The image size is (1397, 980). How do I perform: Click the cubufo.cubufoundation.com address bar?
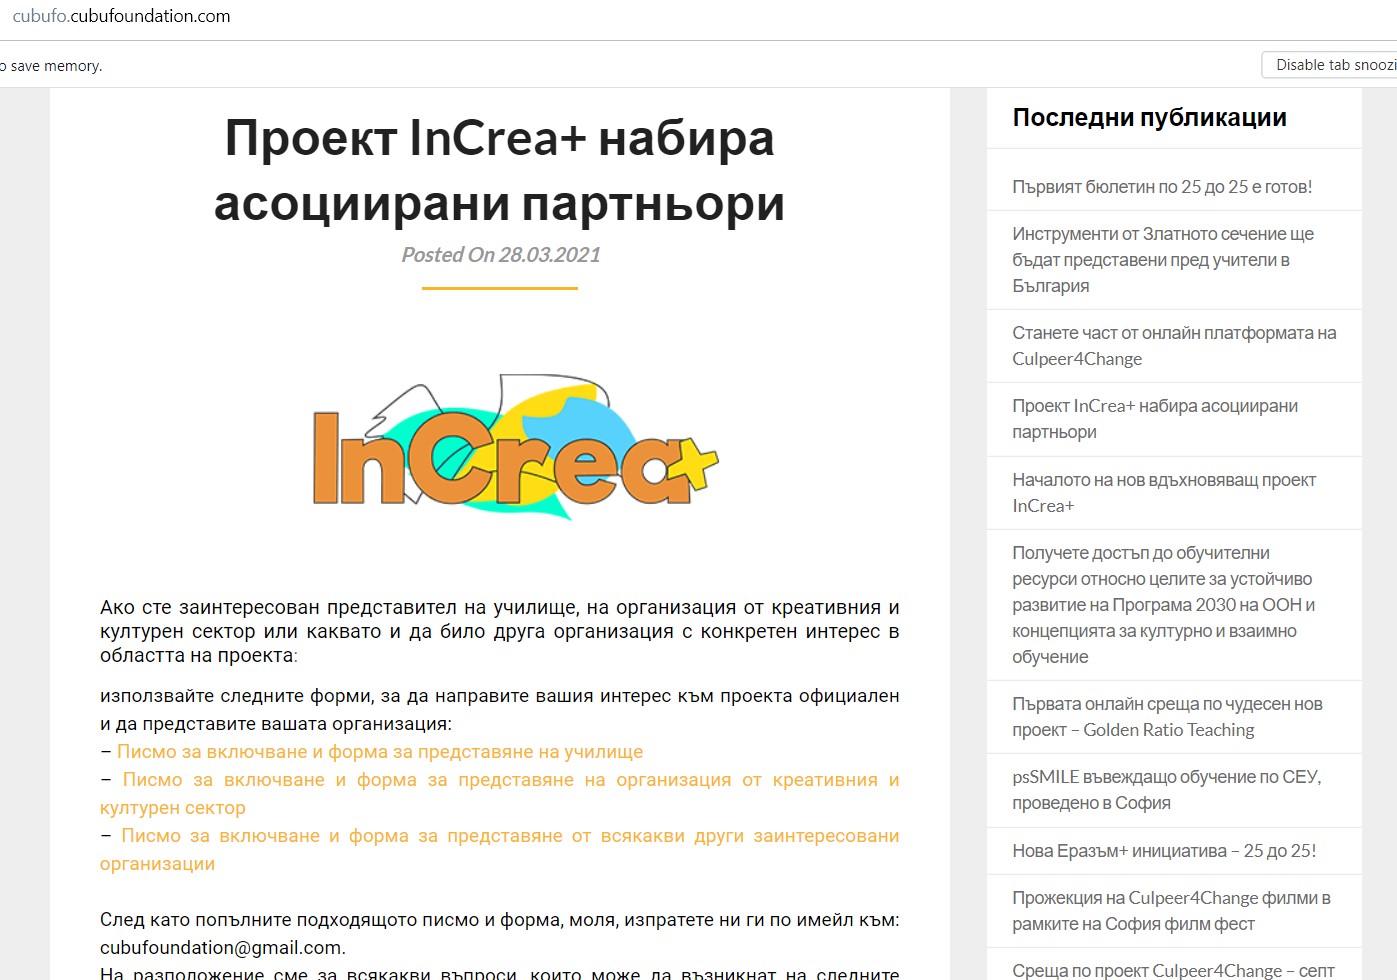pyautogui.click(x=121, y=16)
